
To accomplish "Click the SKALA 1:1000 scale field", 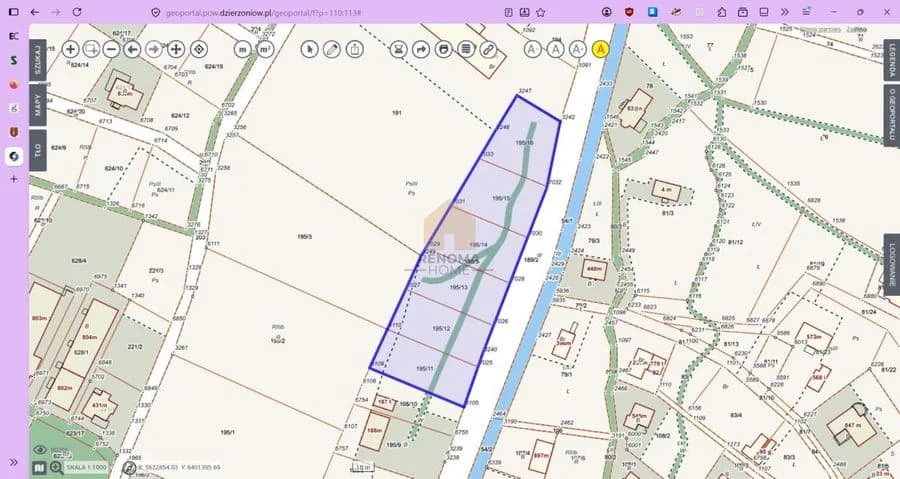I will pos(87,468).
